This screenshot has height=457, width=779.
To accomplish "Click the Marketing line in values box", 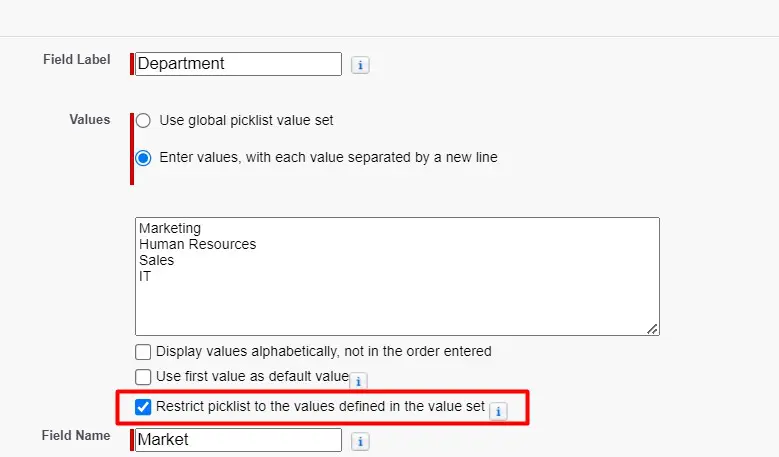I will 170,228.
